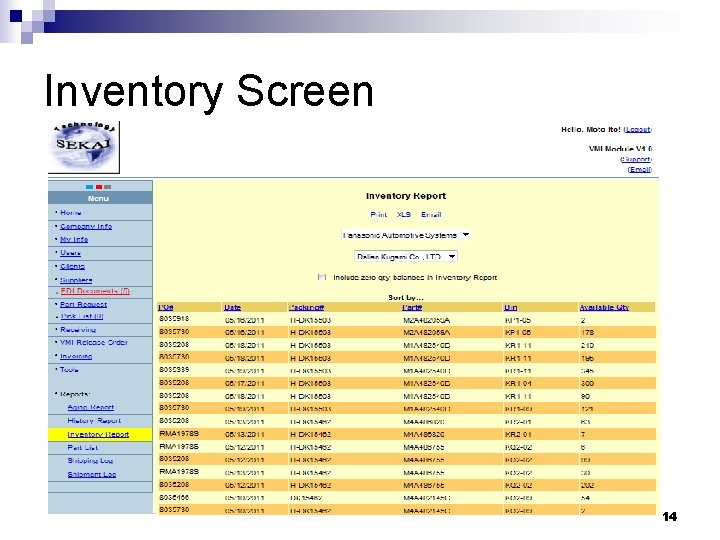Open the Dalian Kugami Co., LTD dropdown
The width and height of the screenshot is (720, 540).
click(406, 256)
